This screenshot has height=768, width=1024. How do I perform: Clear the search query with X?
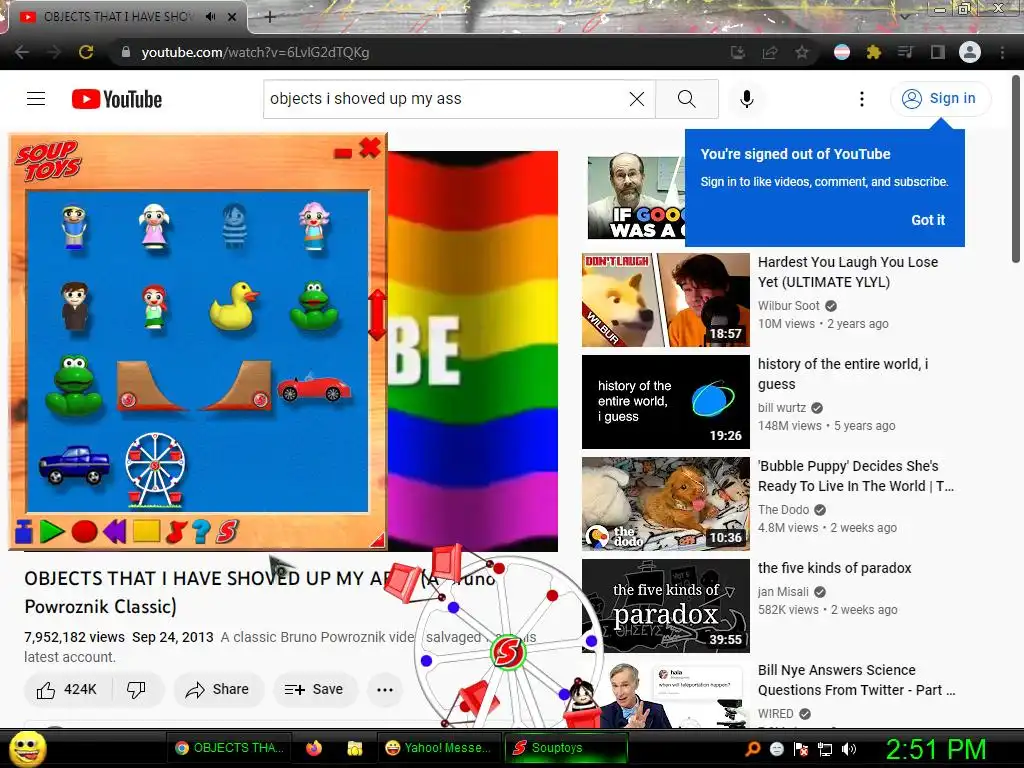click(x=637, y=99)
